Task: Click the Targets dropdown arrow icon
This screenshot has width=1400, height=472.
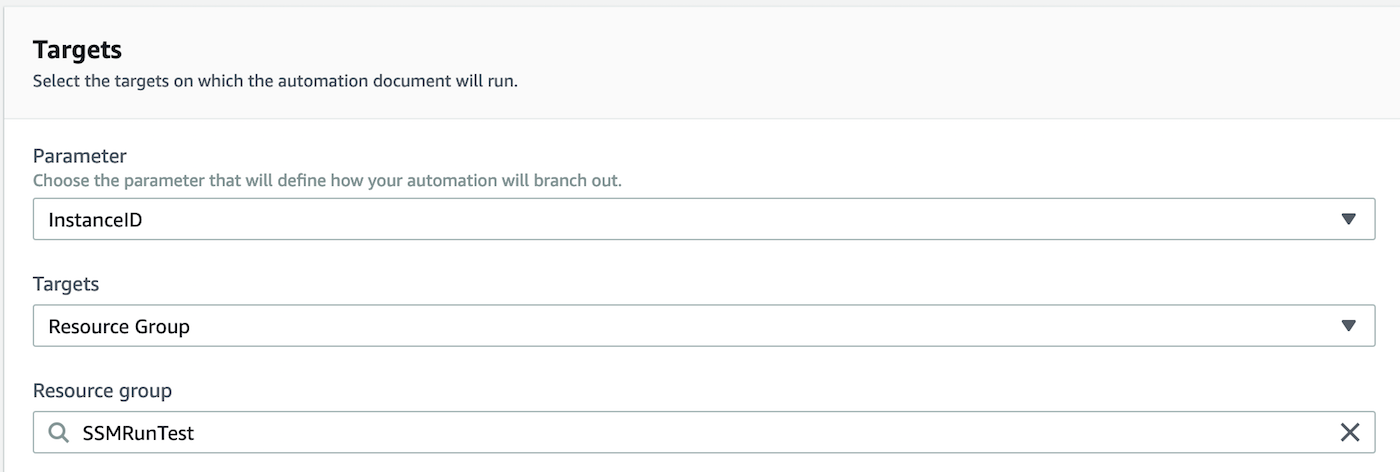Action: pos(1348,326)
